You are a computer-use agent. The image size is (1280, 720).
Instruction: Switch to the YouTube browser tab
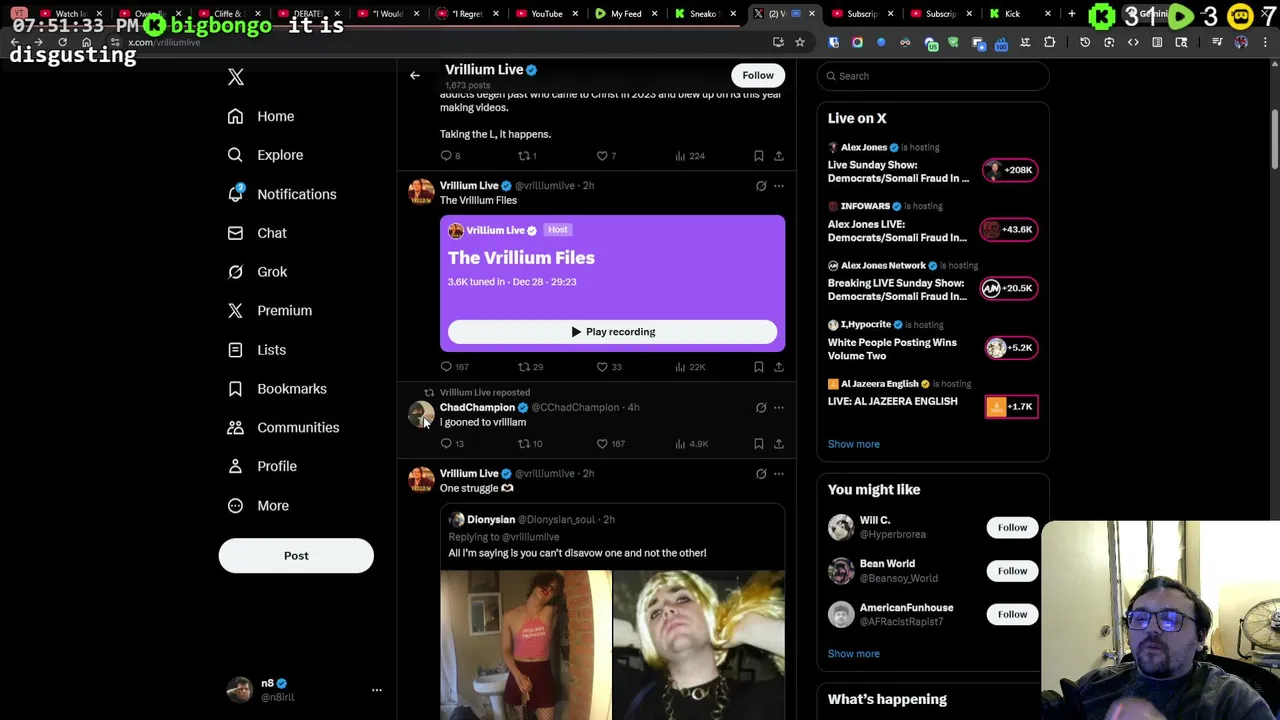tap(546, 14)
